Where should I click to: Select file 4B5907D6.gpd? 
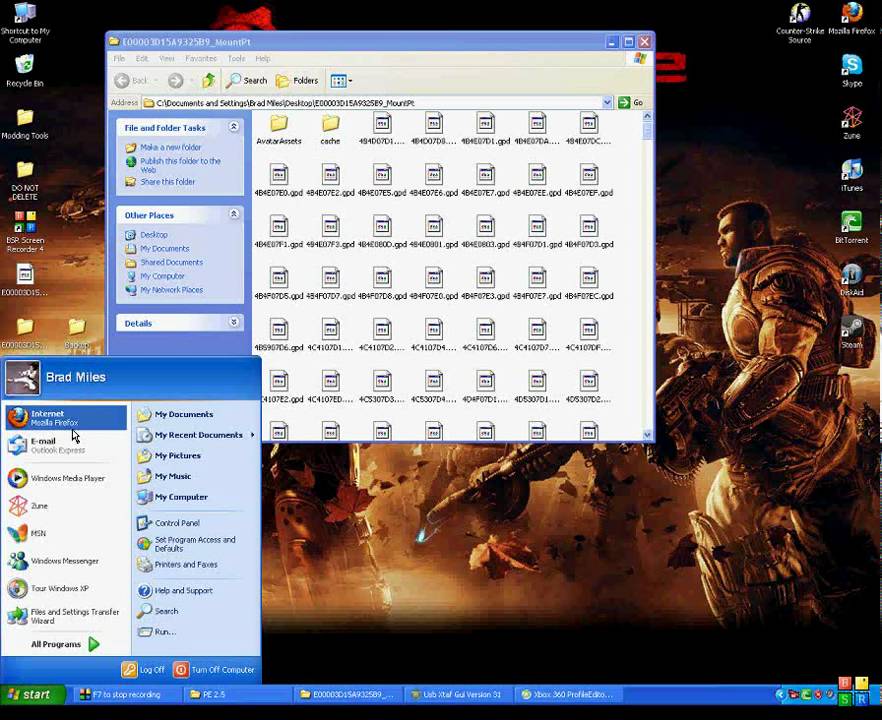278,336
